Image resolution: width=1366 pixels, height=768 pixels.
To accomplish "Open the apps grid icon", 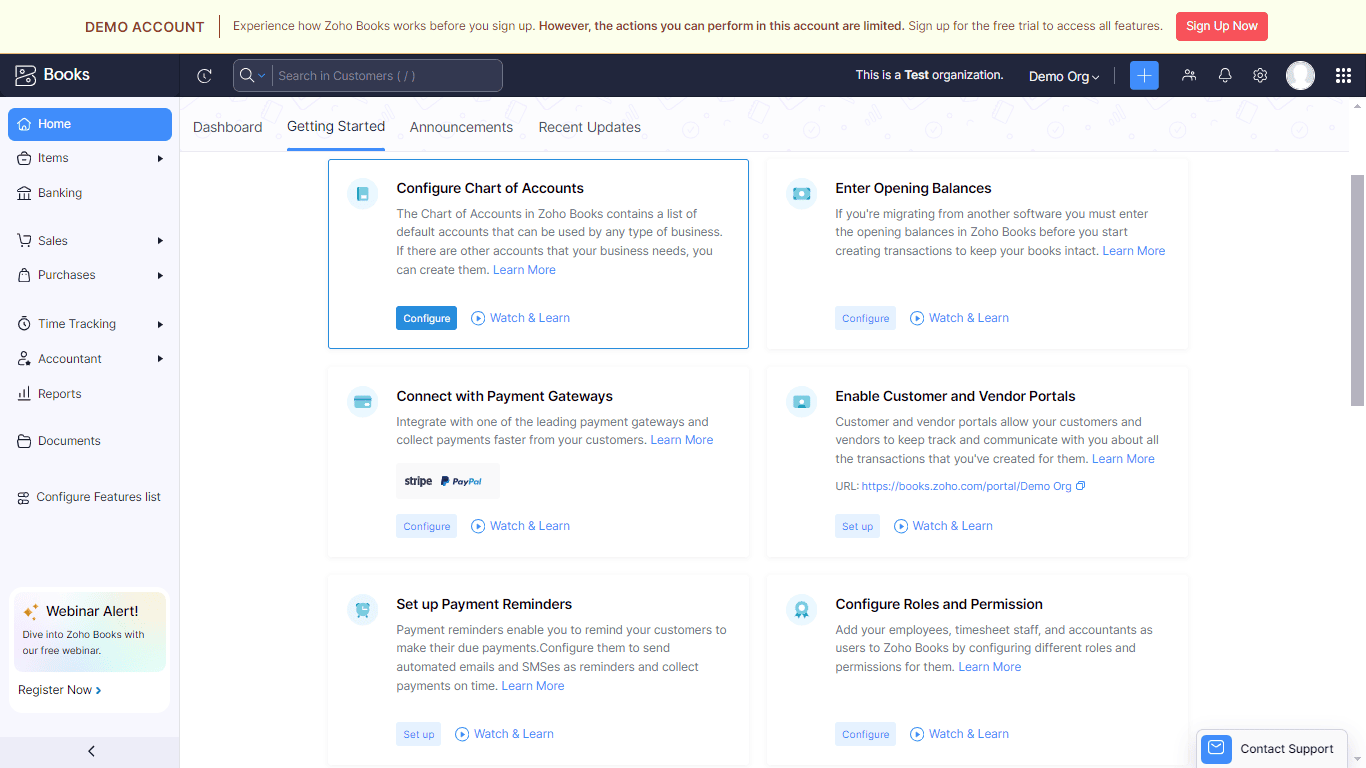I will click(x=1344, y=75).
